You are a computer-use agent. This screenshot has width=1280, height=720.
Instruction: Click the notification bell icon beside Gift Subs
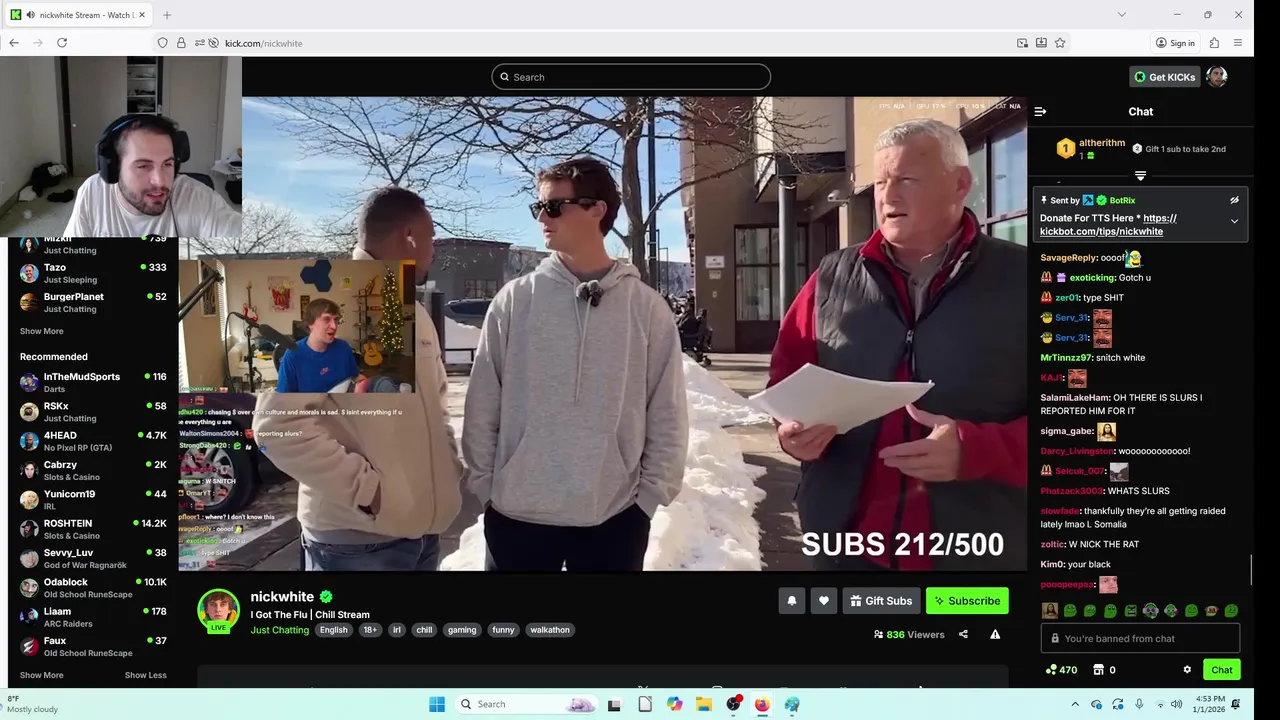tap(792, 601)
